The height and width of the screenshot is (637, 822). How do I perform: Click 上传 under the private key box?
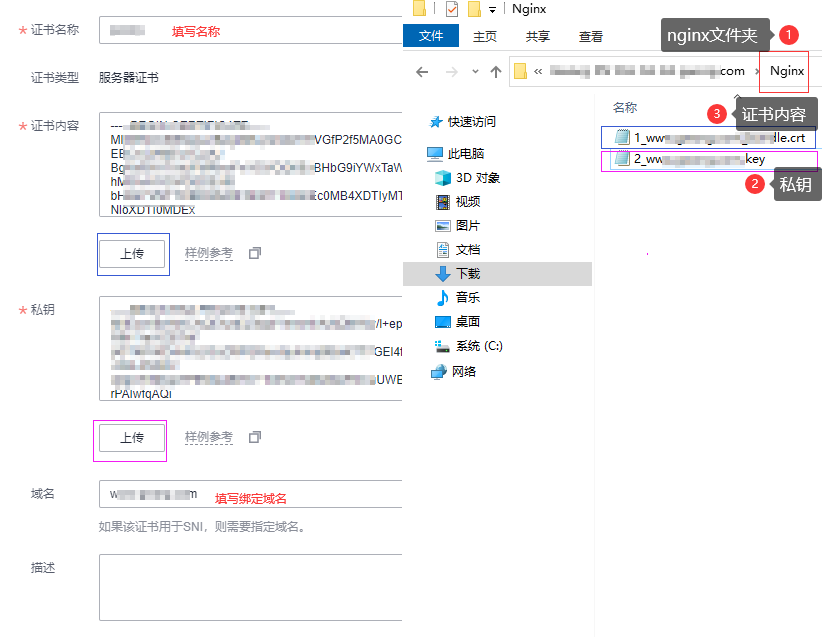132,438
